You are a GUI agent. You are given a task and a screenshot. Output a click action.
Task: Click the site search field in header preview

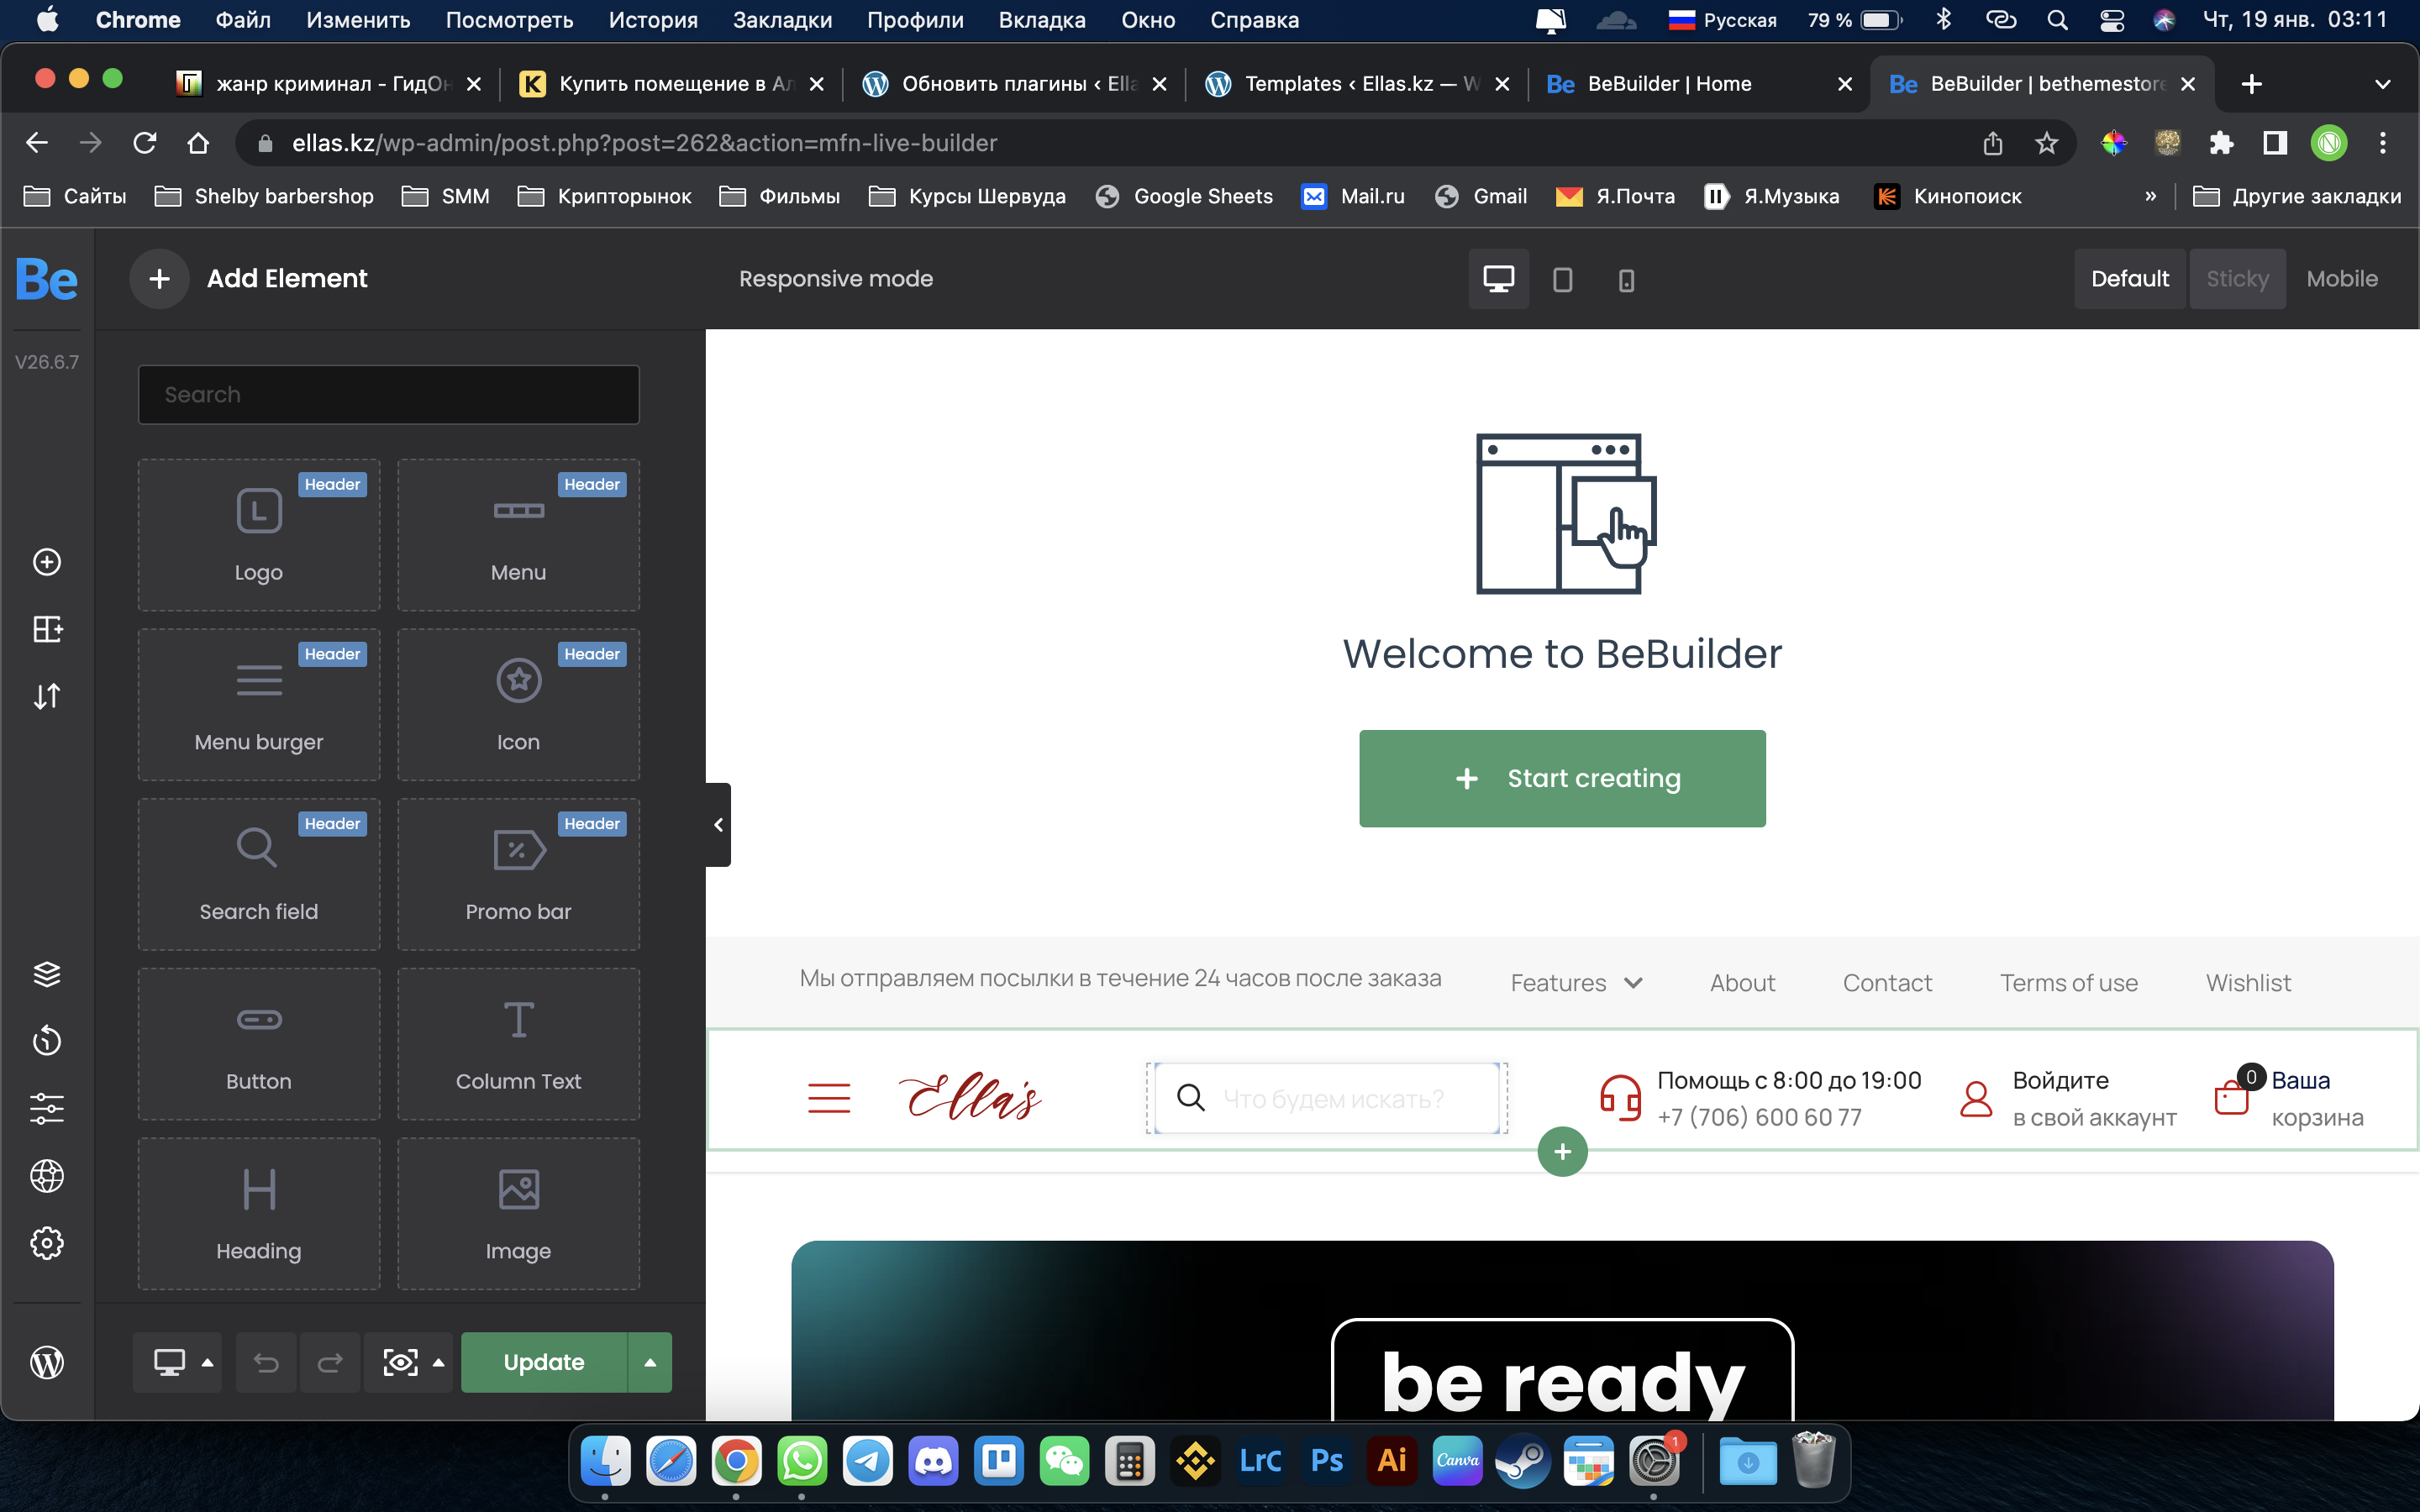[1327, 1098]
